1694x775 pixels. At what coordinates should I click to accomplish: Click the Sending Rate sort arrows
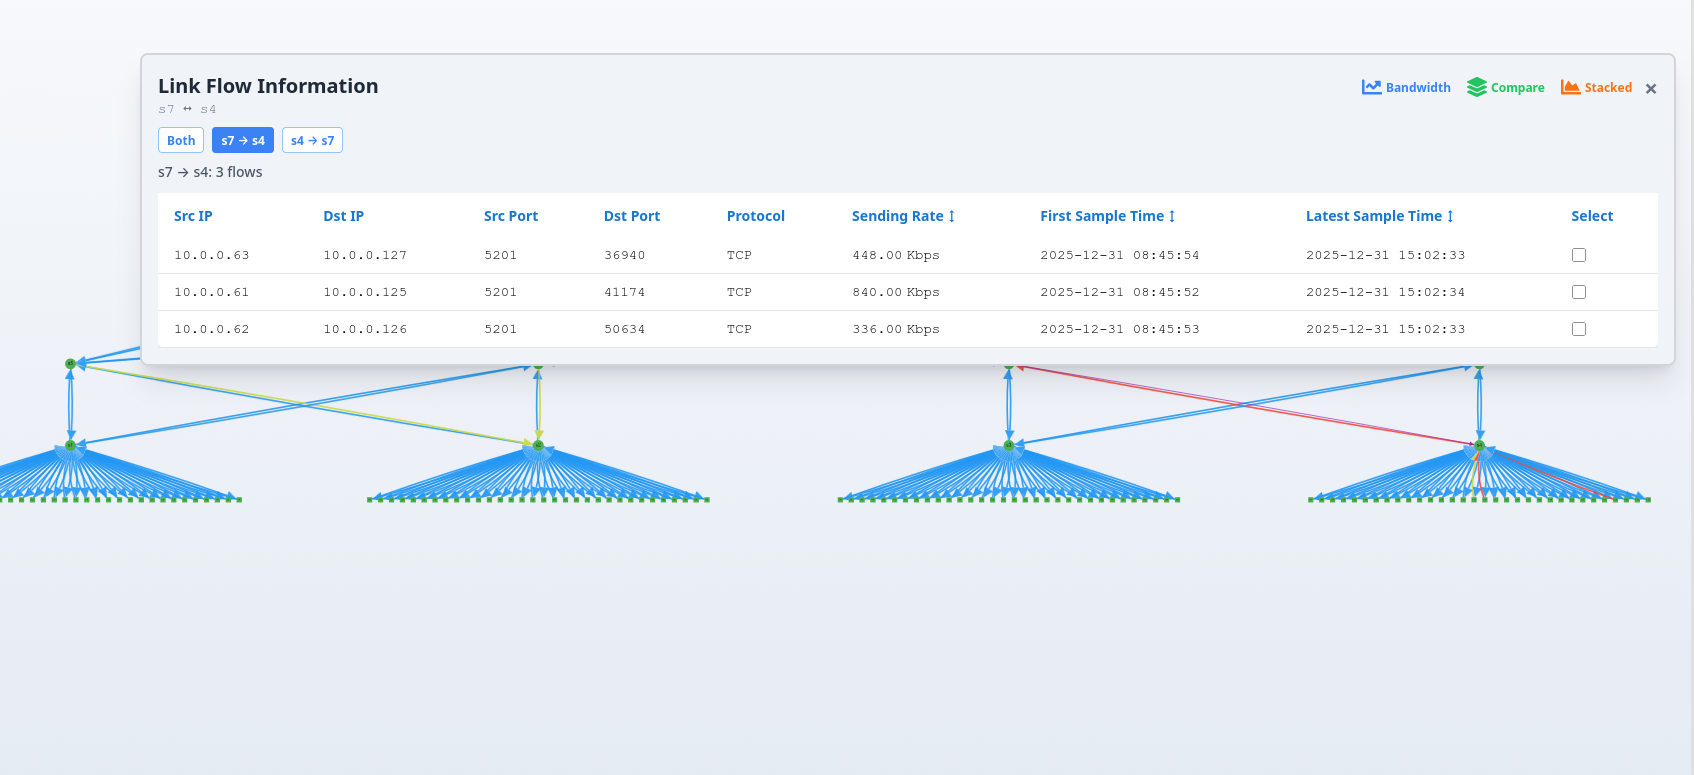coord(951,216)
